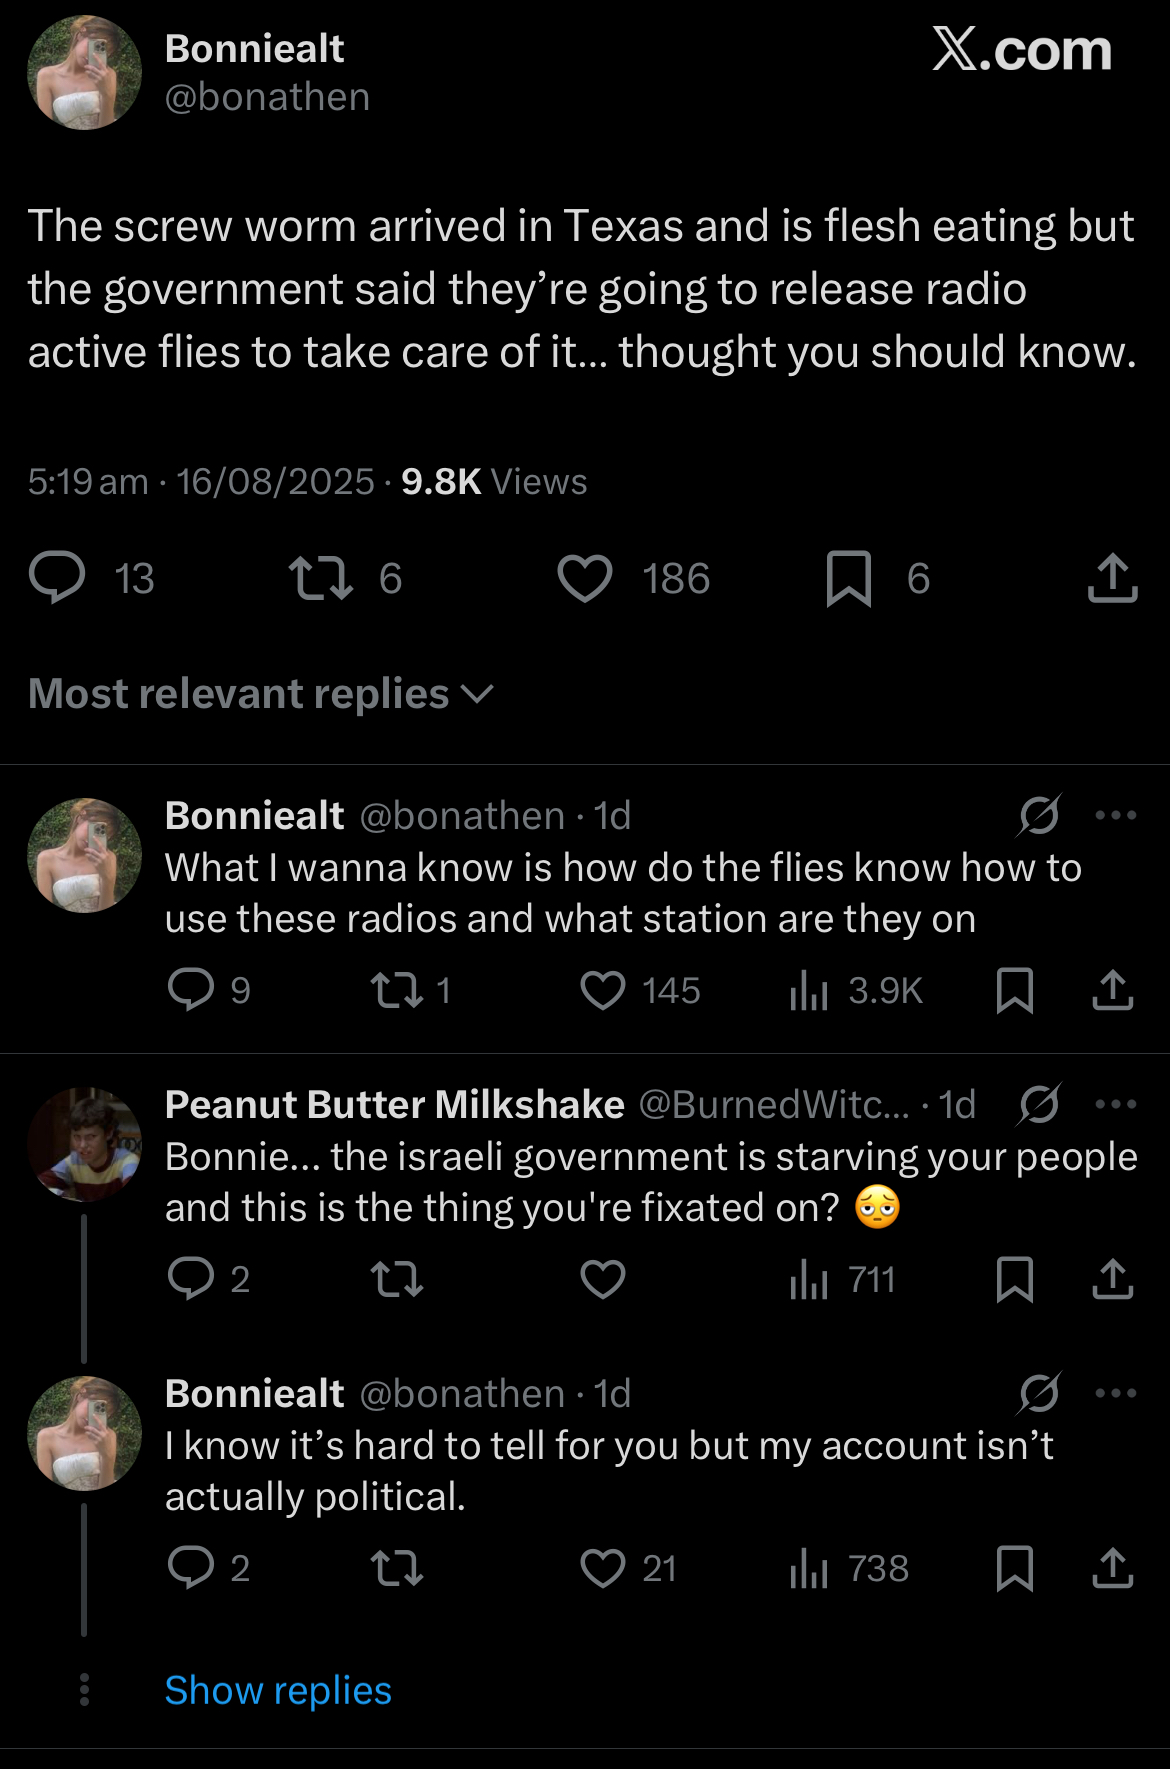View analytics for reply with 3.9K views
The height and width of the screenshot is (1769, 1170).
pos(810,990)
